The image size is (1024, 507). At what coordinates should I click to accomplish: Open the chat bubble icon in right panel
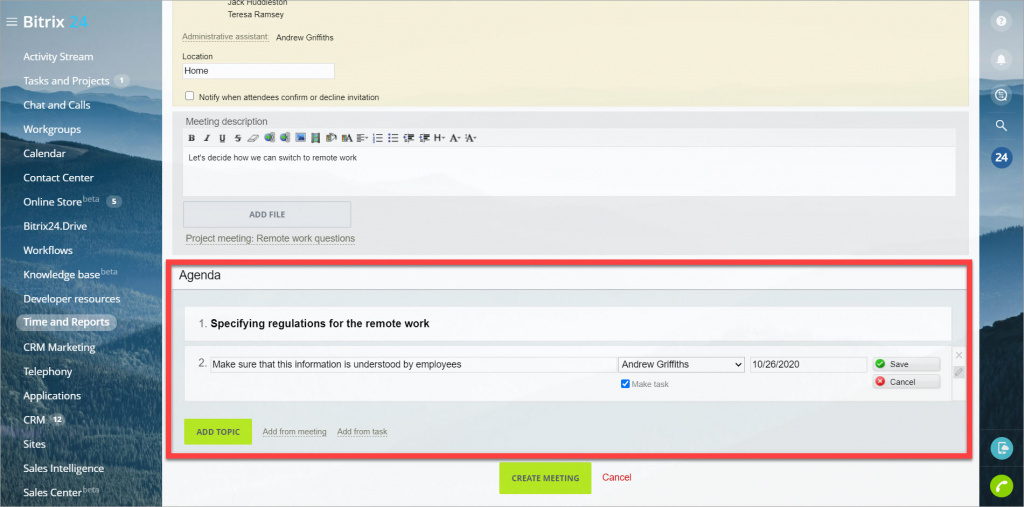1000,95
